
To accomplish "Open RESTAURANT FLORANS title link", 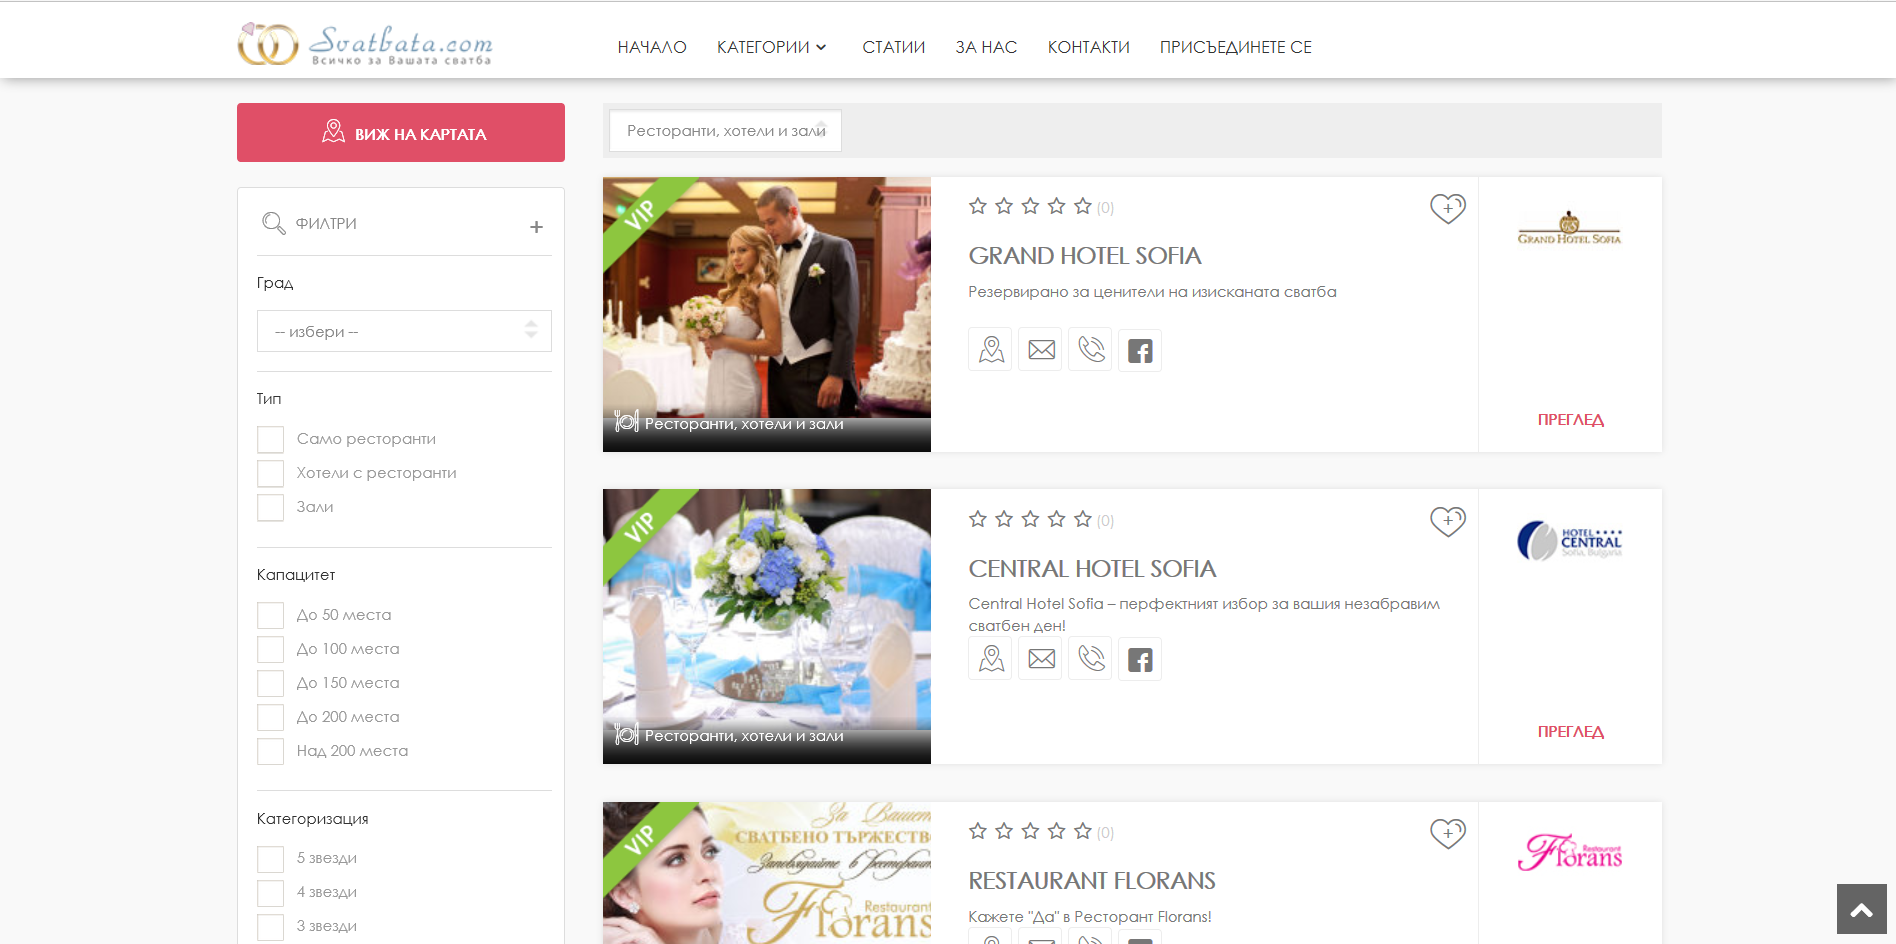I will point(1092,881).
